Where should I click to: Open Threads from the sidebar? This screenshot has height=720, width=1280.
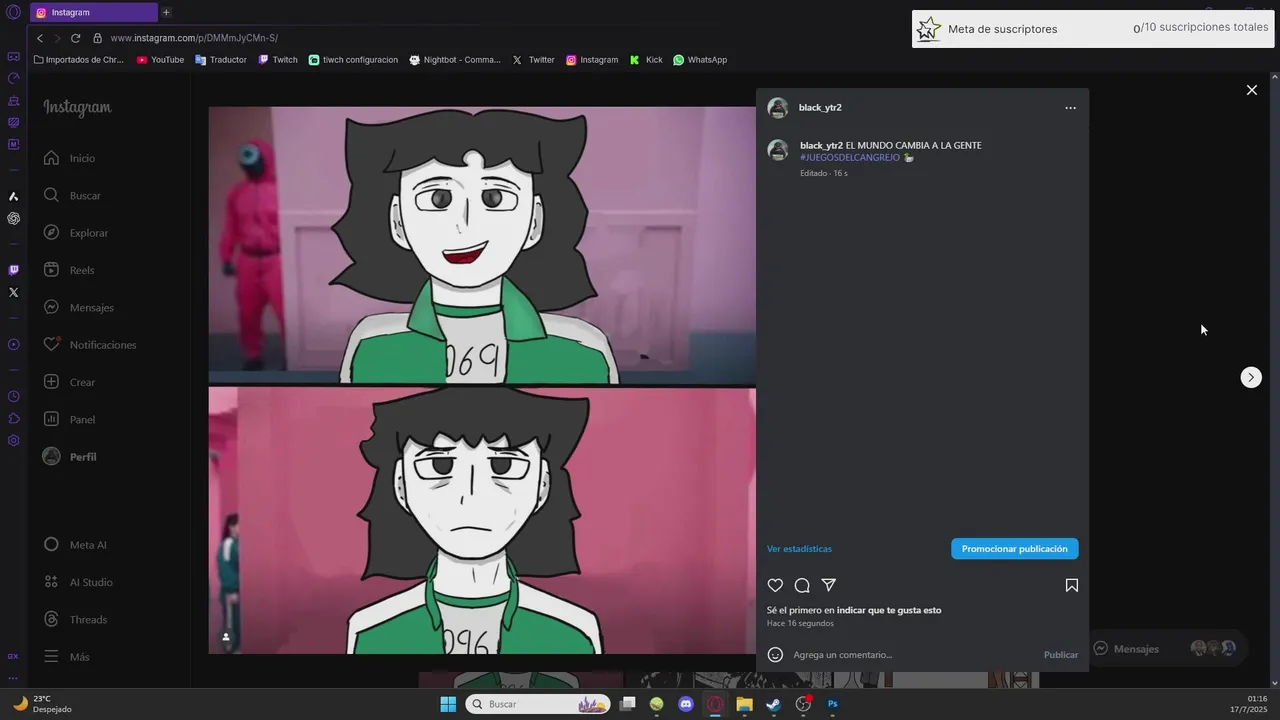point(75,620)
